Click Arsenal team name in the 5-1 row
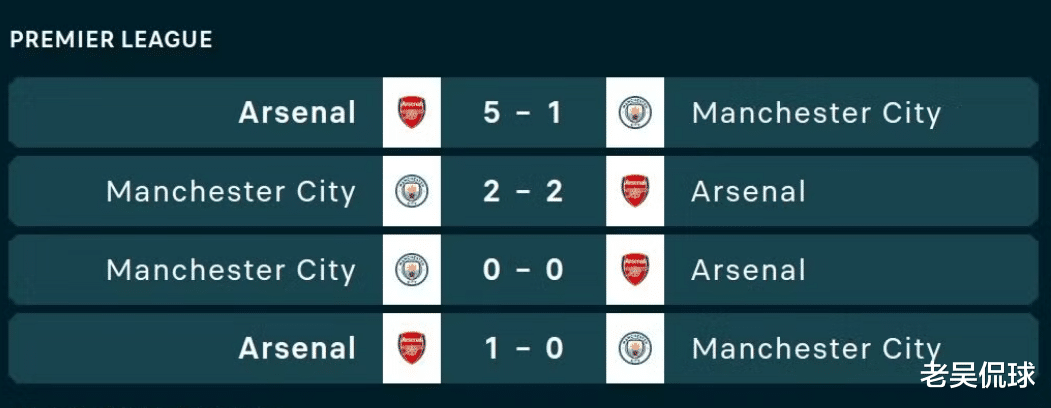This screenshot has width=1051, height=408. coord(297,112)
